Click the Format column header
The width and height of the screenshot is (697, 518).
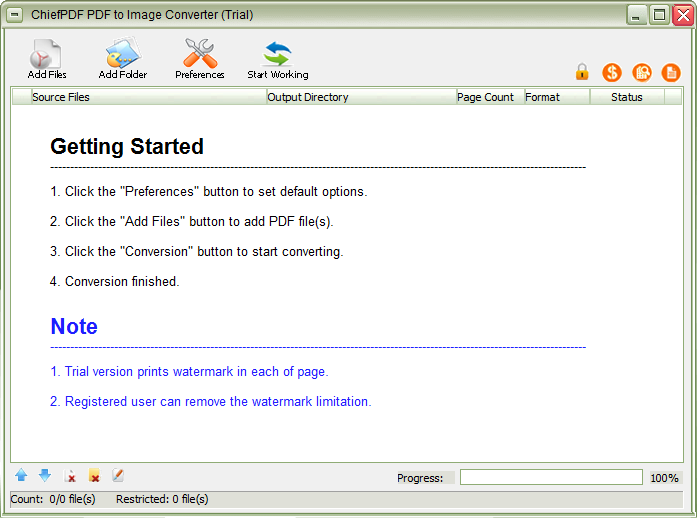[x=557, y=97]
